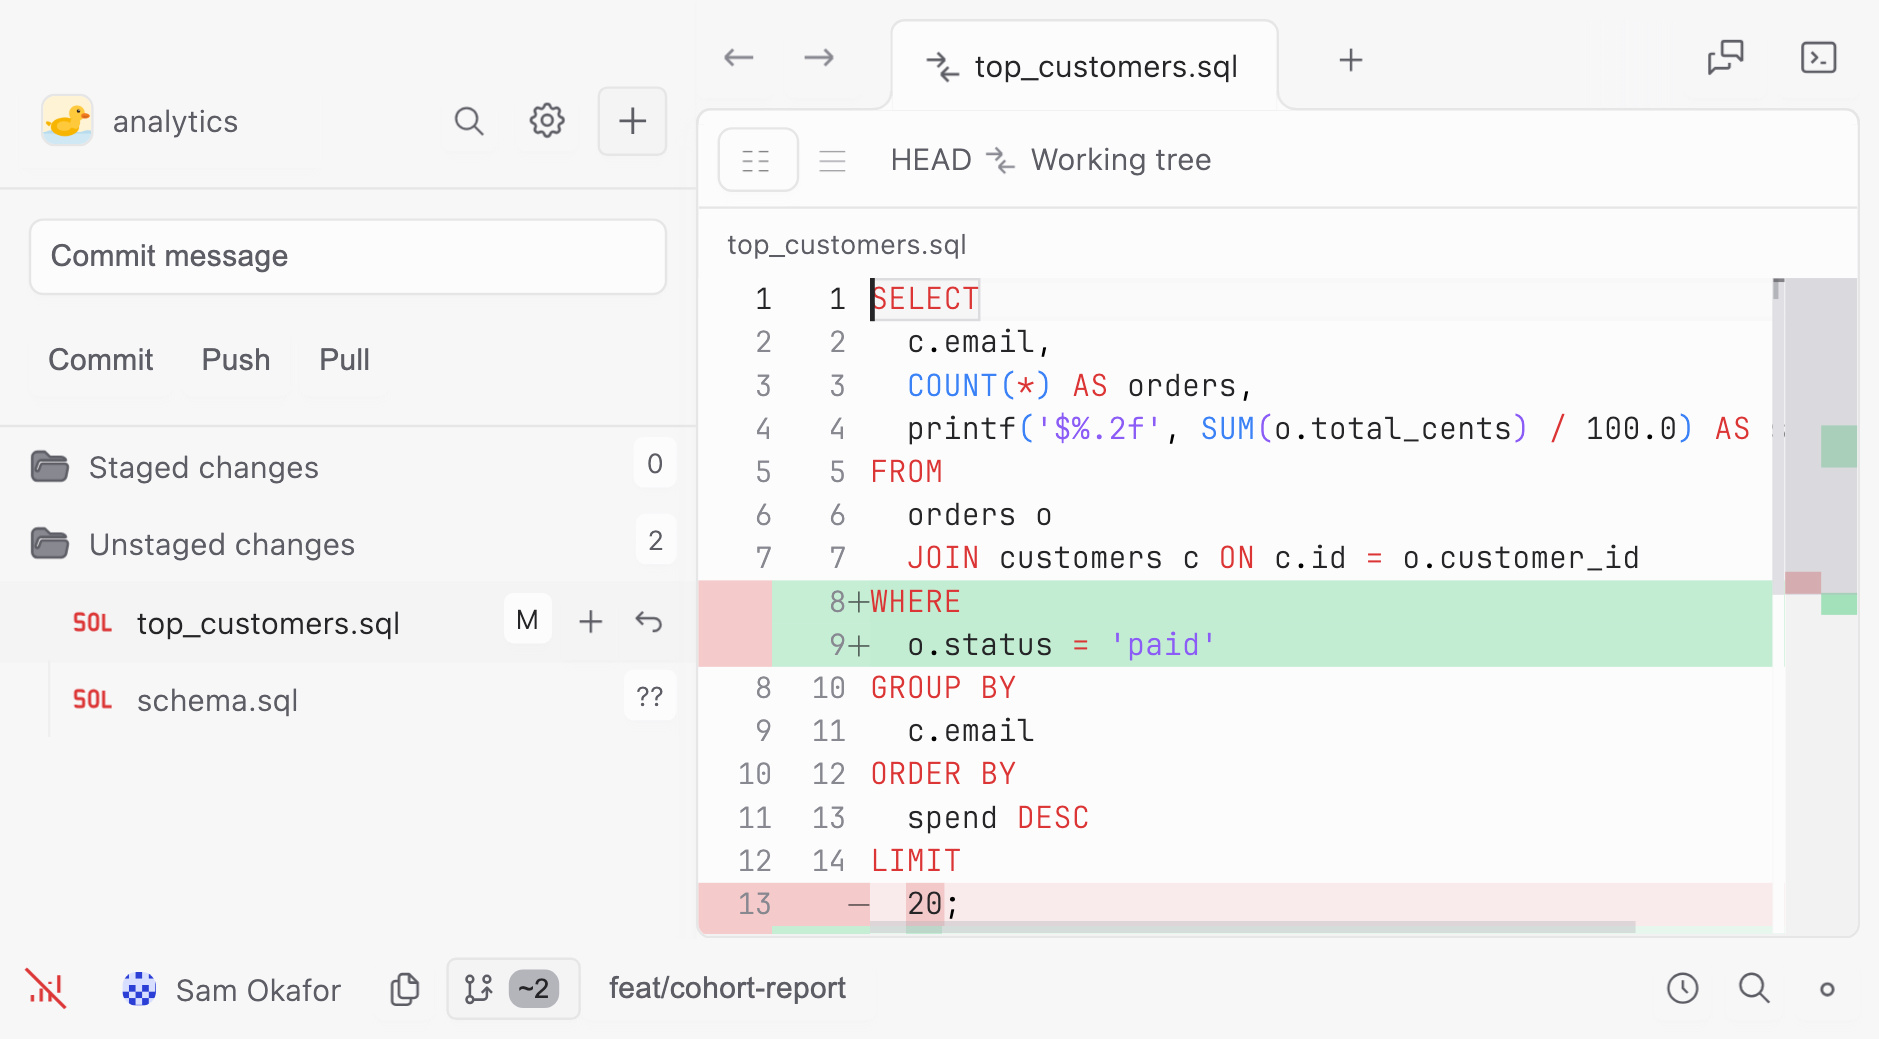Open the chat panel icon

click(x=1725, y=58)
